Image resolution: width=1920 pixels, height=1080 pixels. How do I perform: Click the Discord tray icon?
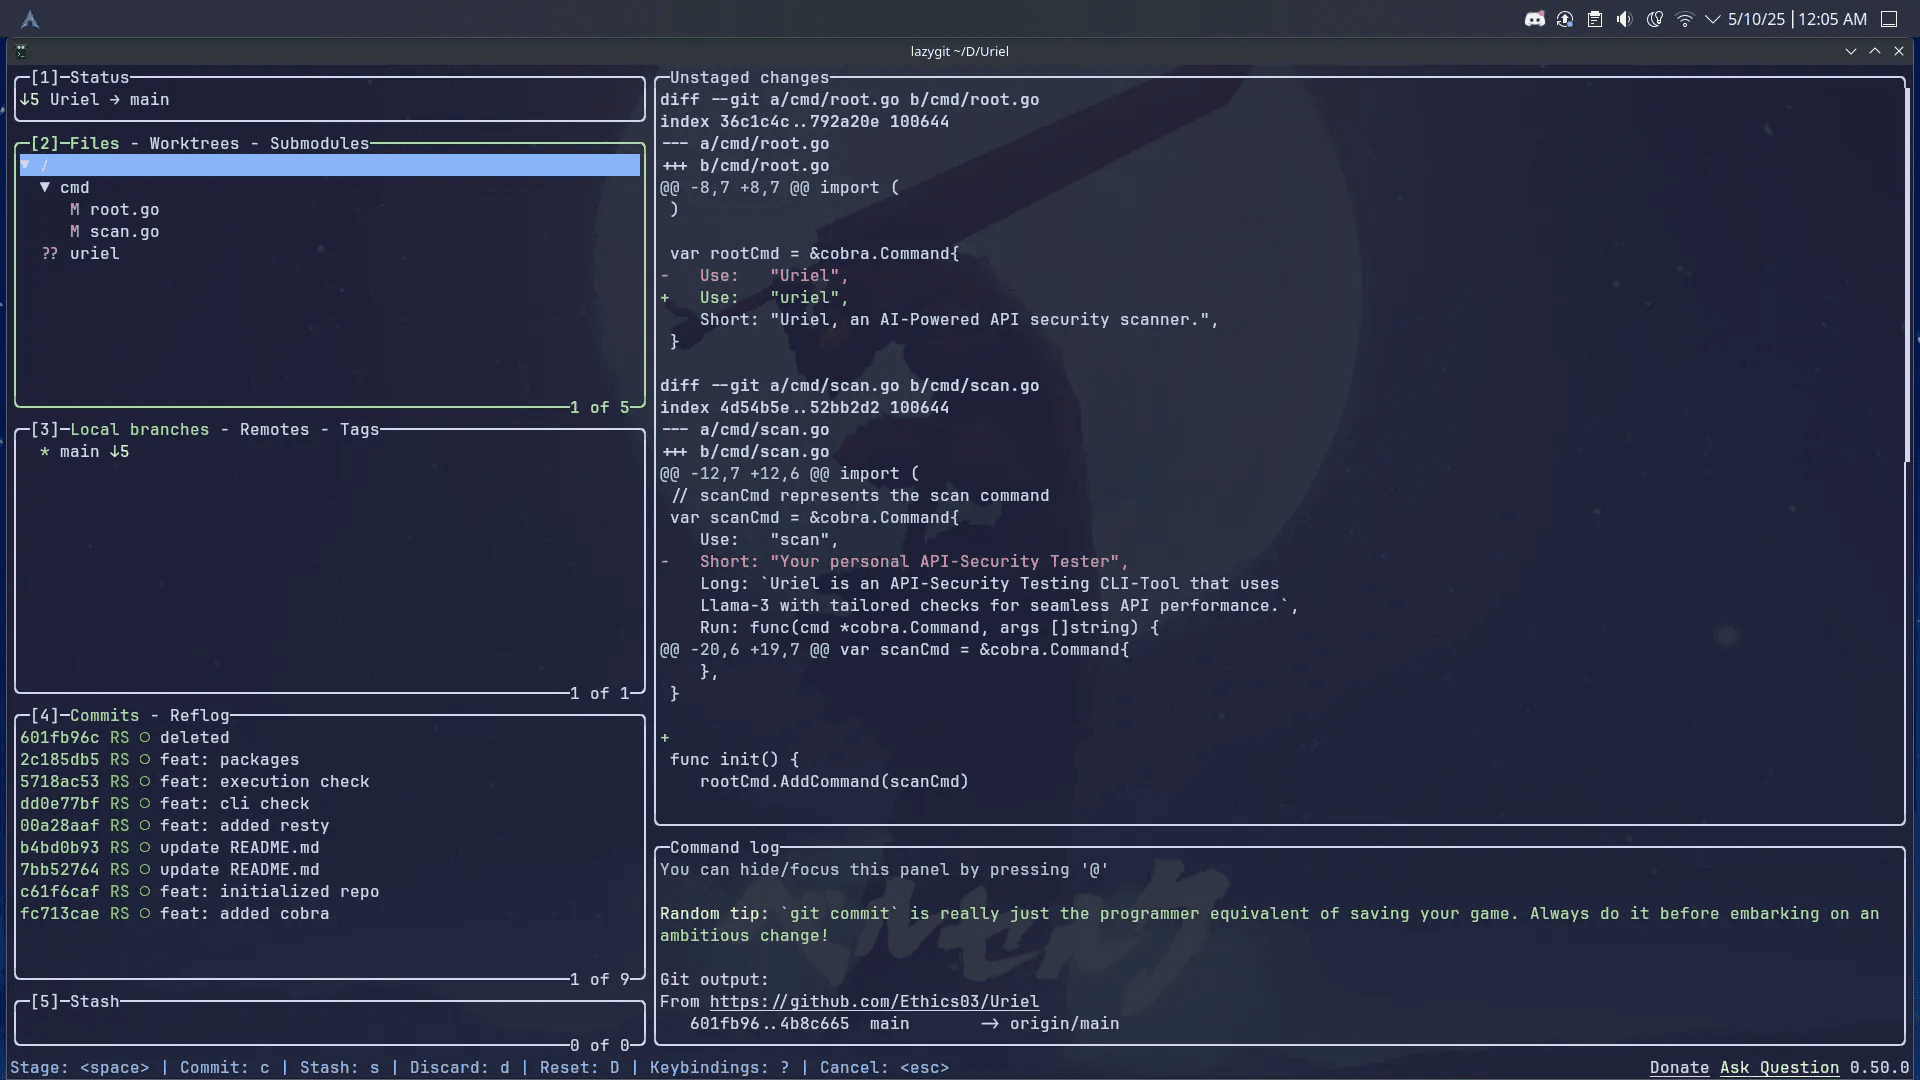pos(1534,19)
